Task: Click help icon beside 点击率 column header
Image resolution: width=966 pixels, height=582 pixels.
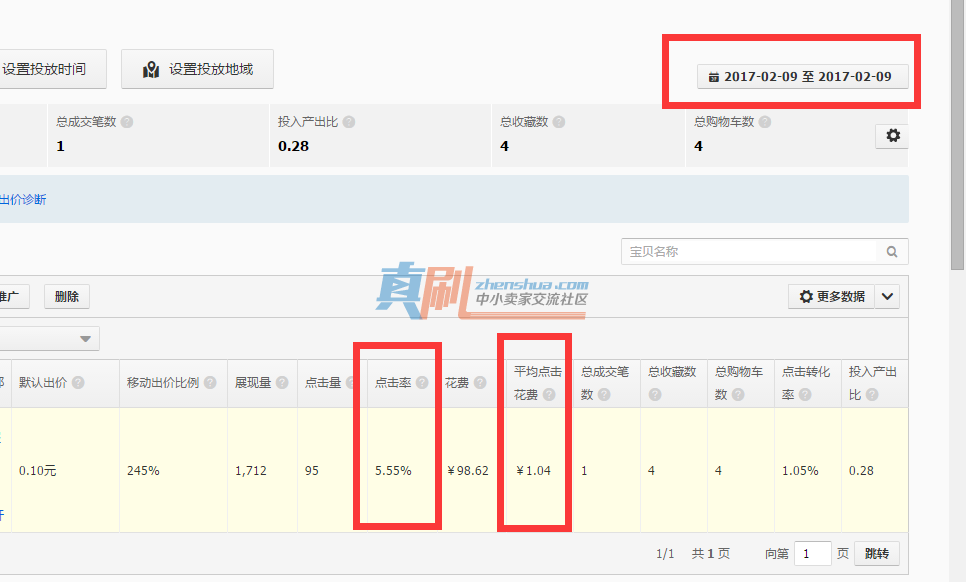Action: (x=422, y=382)
